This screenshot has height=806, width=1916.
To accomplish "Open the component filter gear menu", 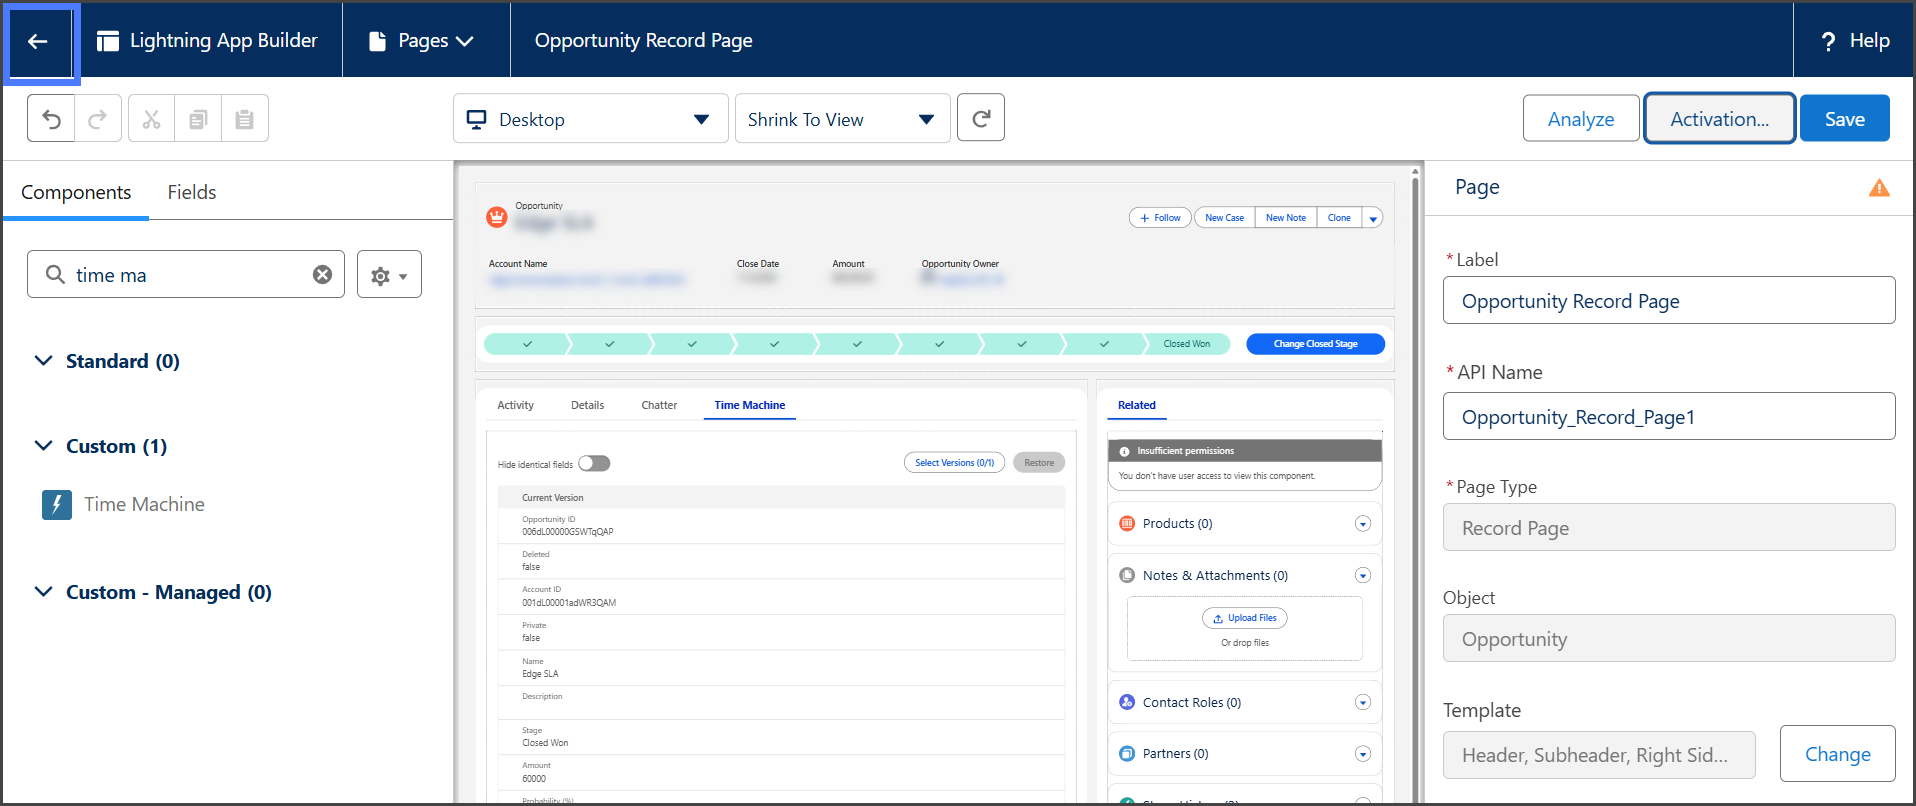I will coord(389,275).
